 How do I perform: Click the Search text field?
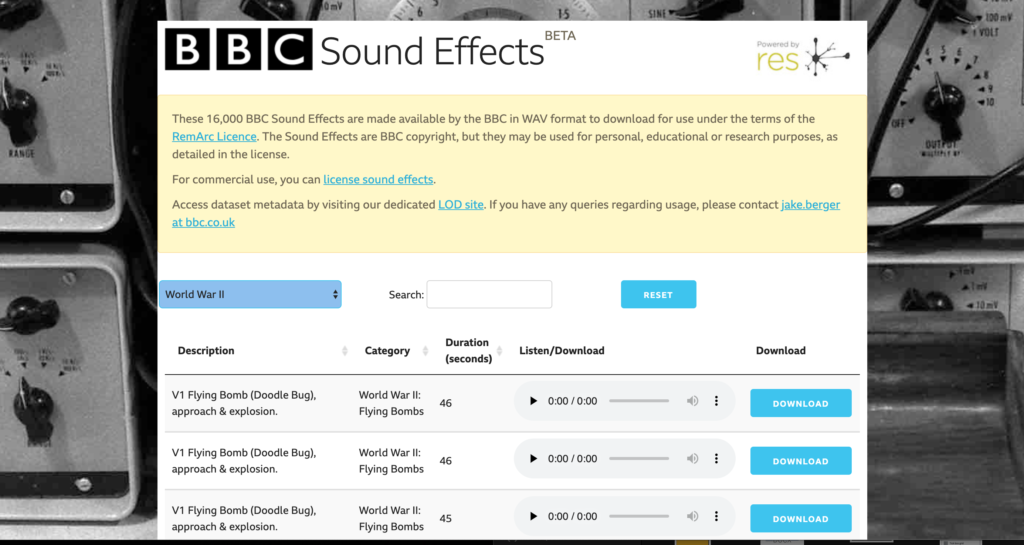tap(489, 294)
